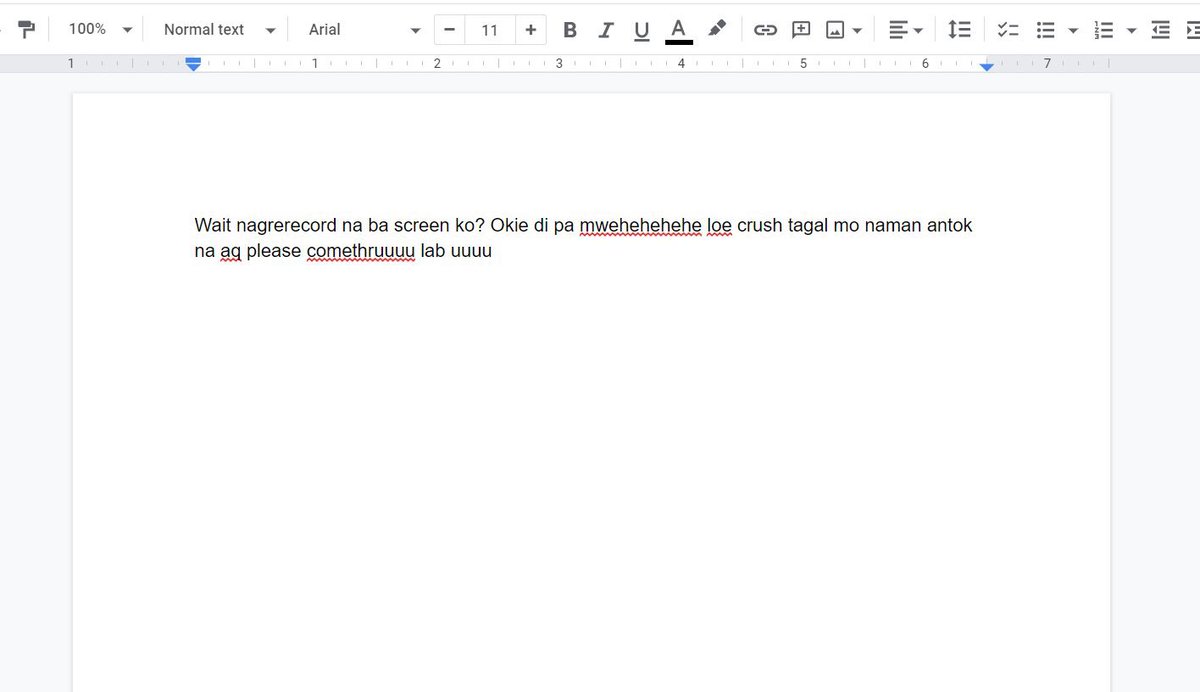This screenshot has height=692, width=1200.
Task: Click the word crush in document
Action: point(760,225)
